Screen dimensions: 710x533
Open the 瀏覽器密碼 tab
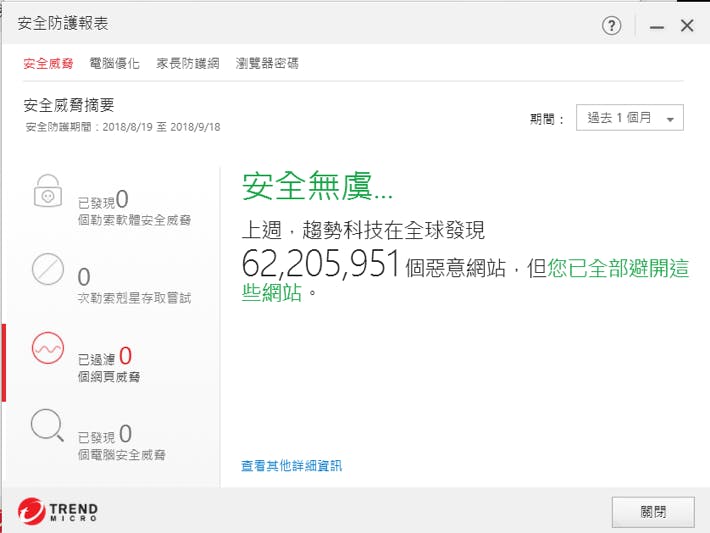tap(267, 63)
